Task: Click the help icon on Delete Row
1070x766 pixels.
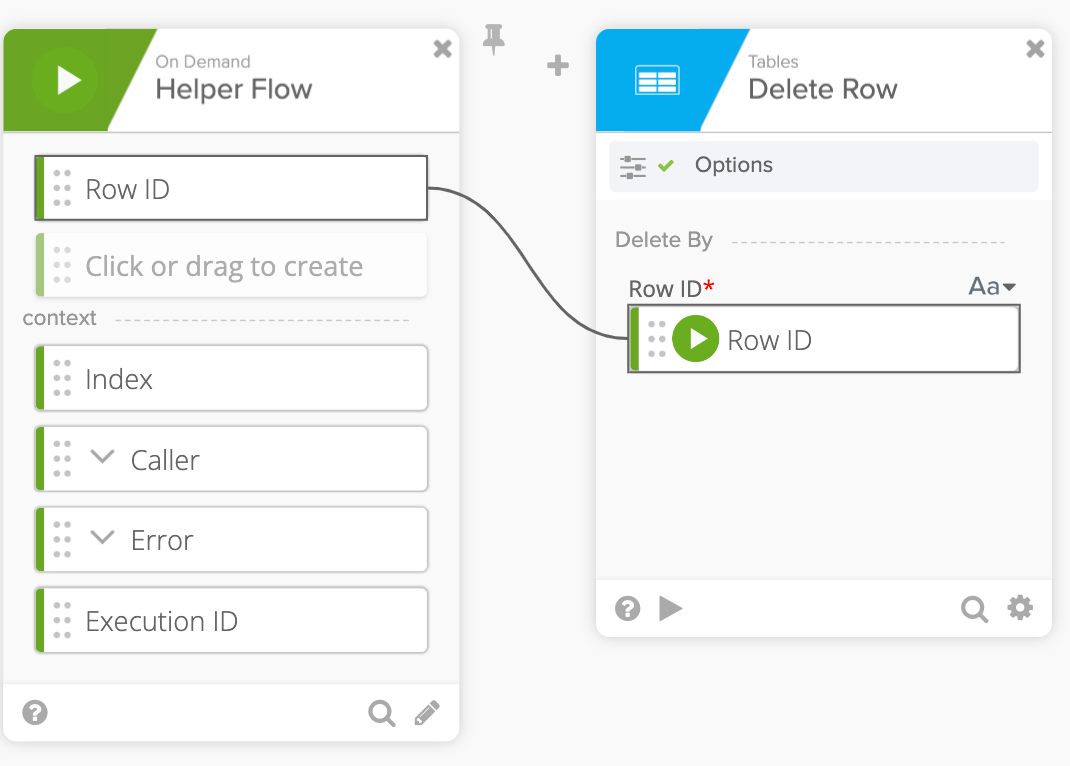Action: click(x=627, y=608)
